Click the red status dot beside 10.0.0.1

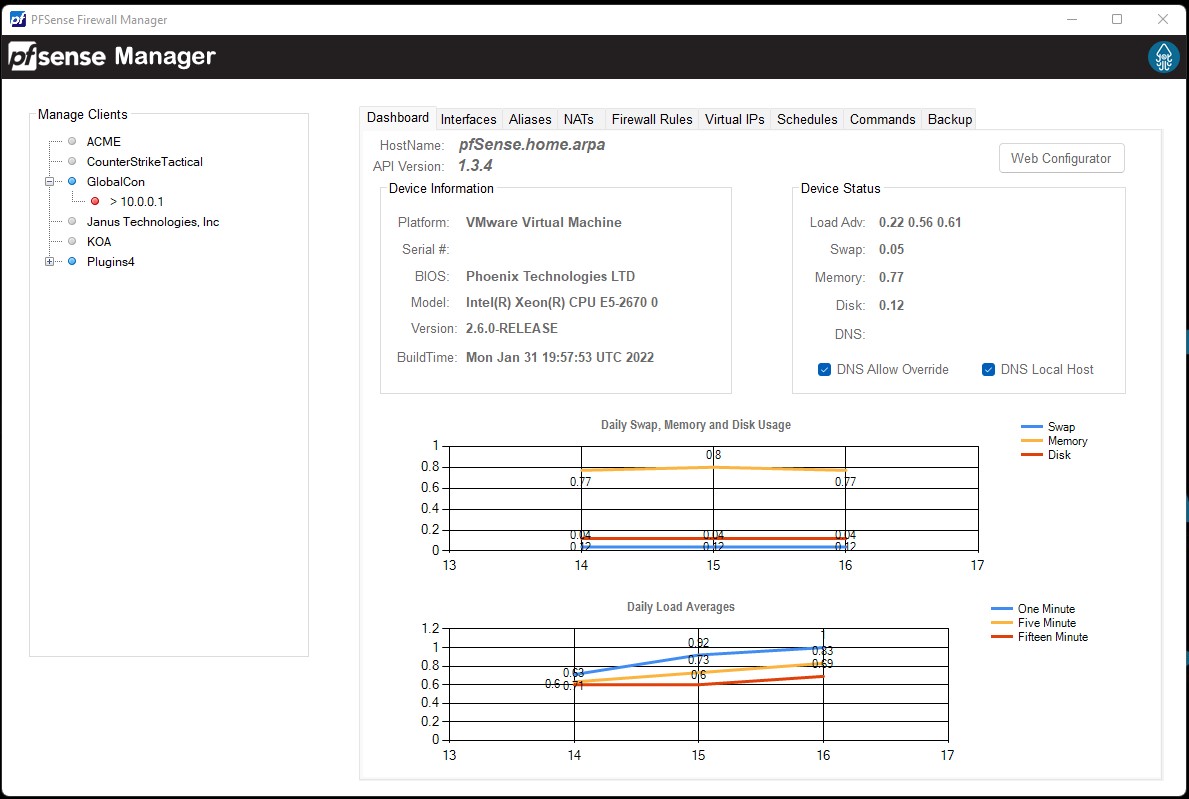click(x=96, y=201)
